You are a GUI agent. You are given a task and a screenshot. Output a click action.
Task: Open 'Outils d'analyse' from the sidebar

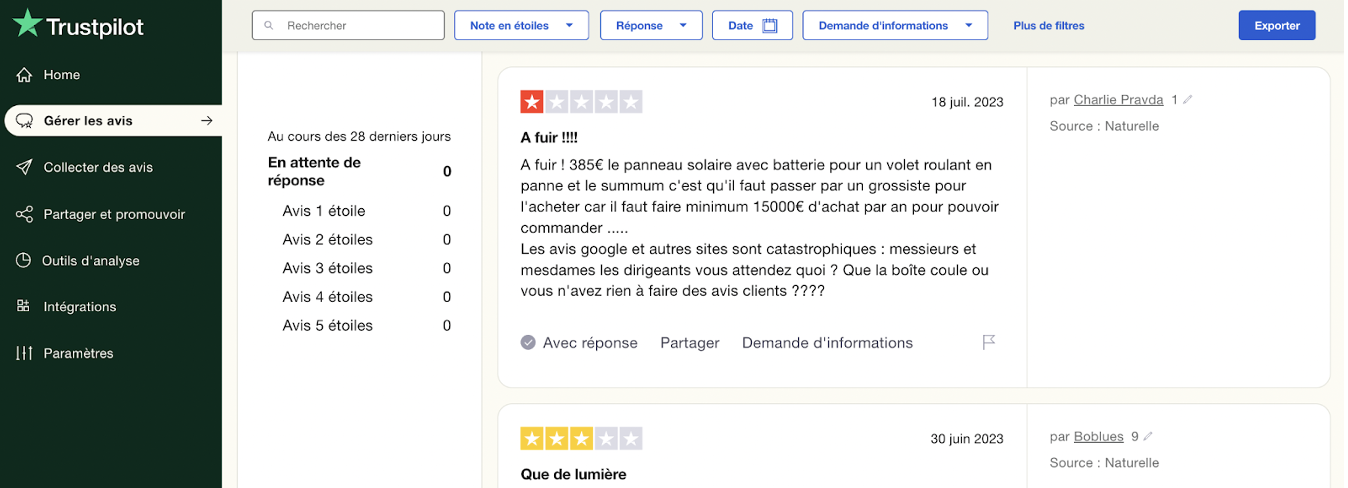click(x=90, y=260)
